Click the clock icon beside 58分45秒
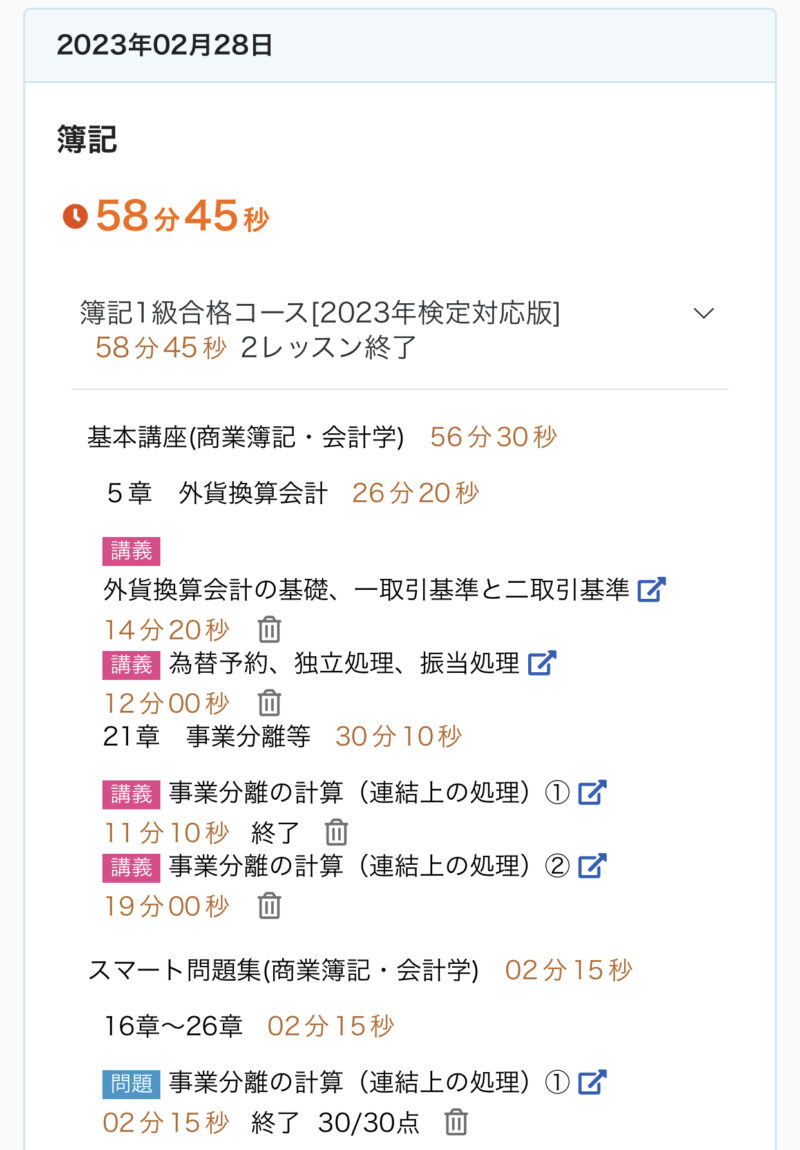 (75, 216)
